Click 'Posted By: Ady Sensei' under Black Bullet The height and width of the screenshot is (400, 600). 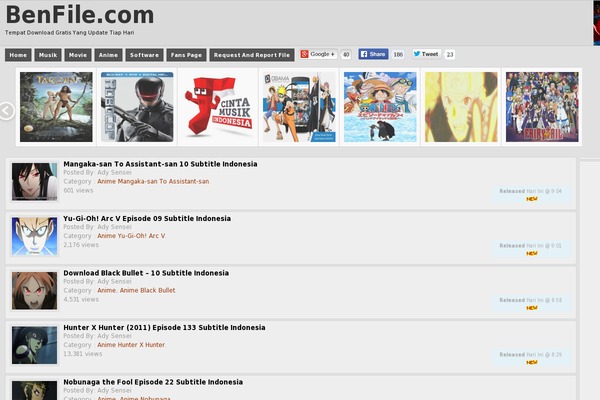pyautogui.click(x=97, y=281)
